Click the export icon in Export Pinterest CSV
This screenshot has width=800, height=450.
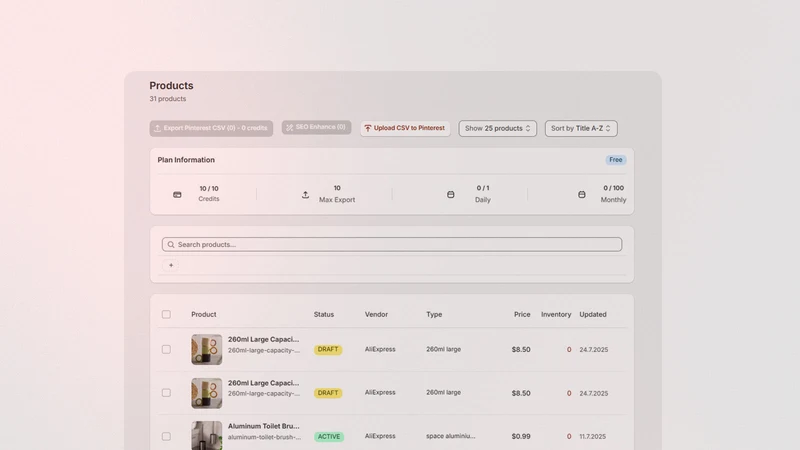[x=158, y=128]
